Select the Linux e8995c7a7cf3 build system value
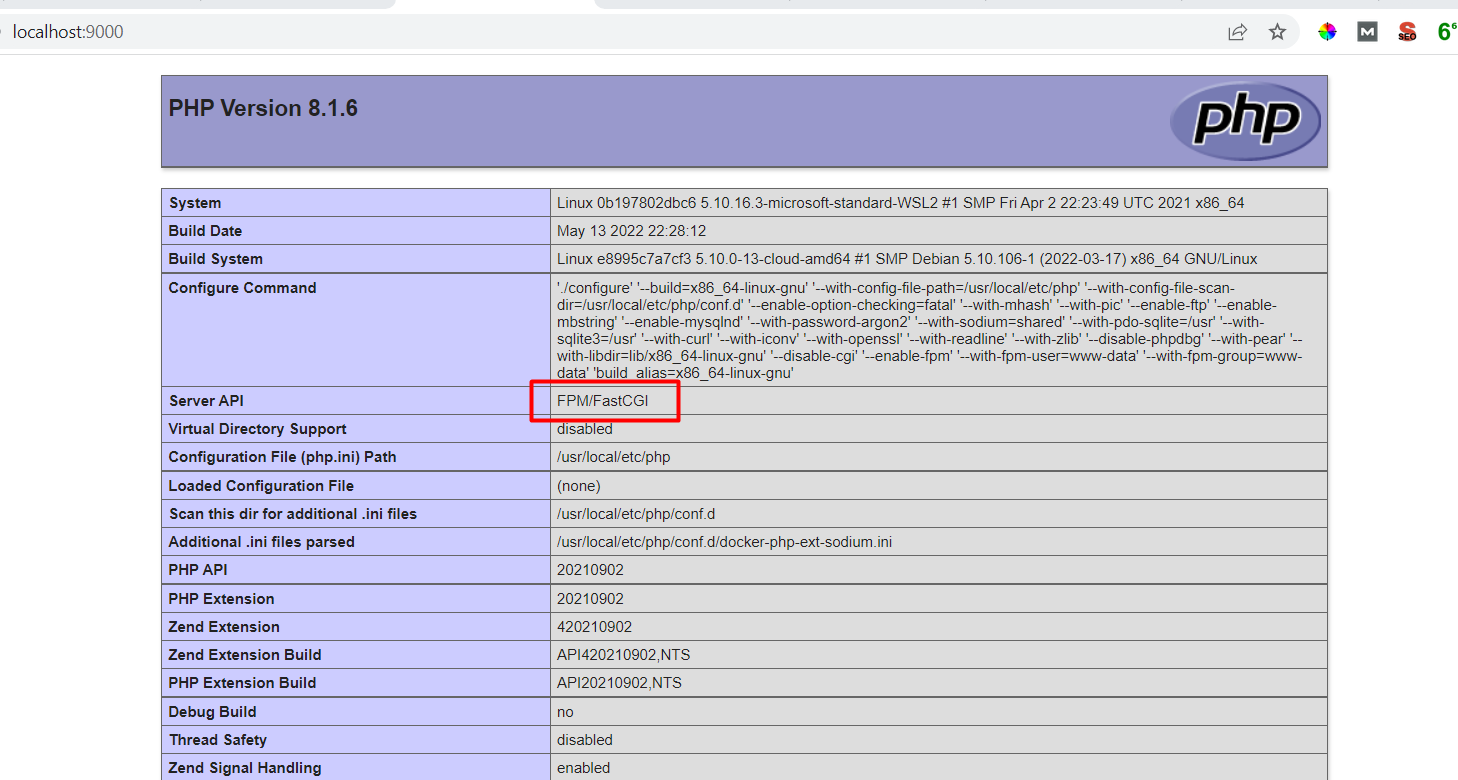This screenshot has height=780, width=1458. coord(907,259)
